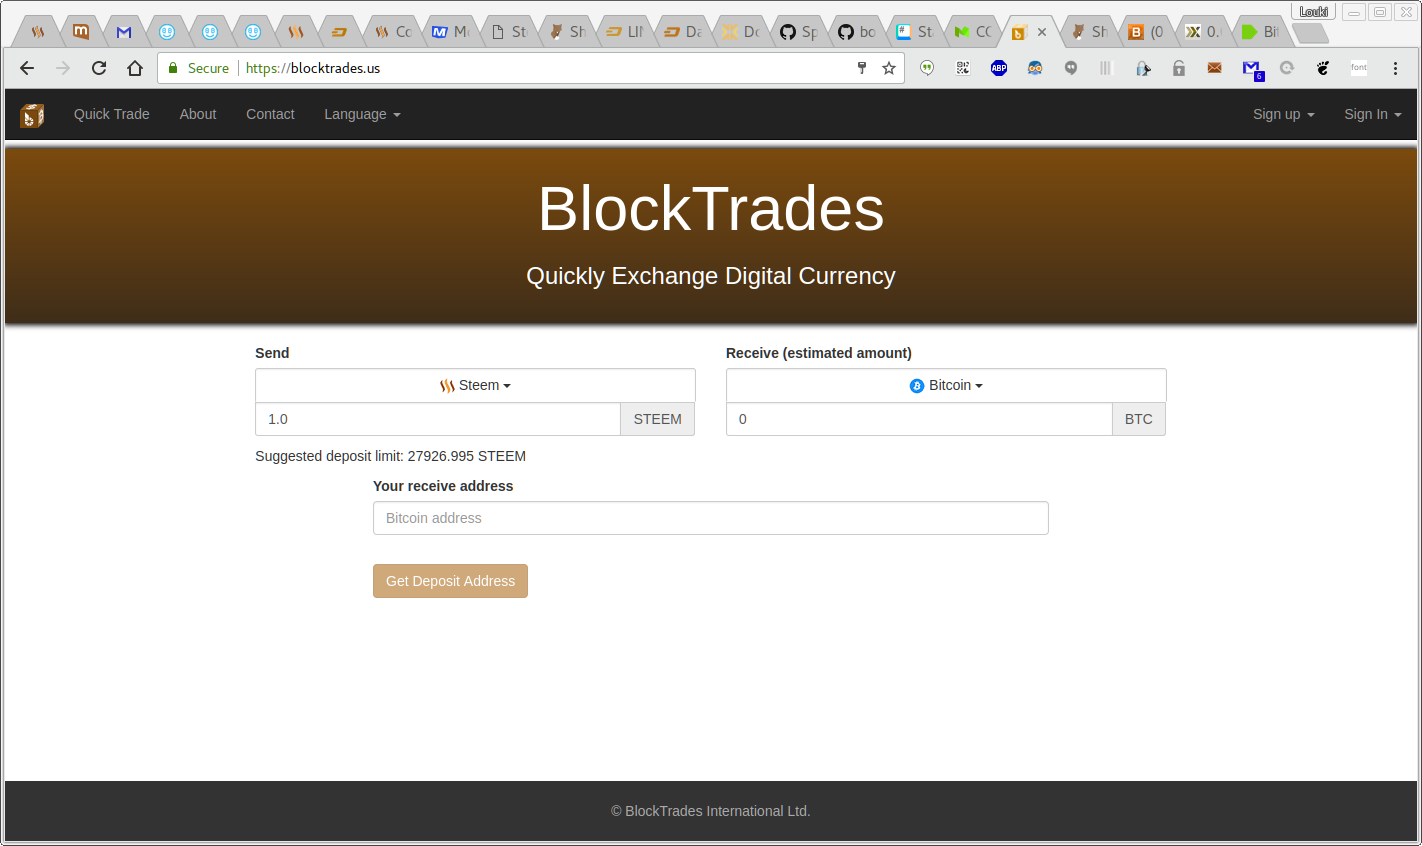The height and width of the screenshot is (846, 1422).
Task: Open the brown envelope mail extension
Action: 1214,68
